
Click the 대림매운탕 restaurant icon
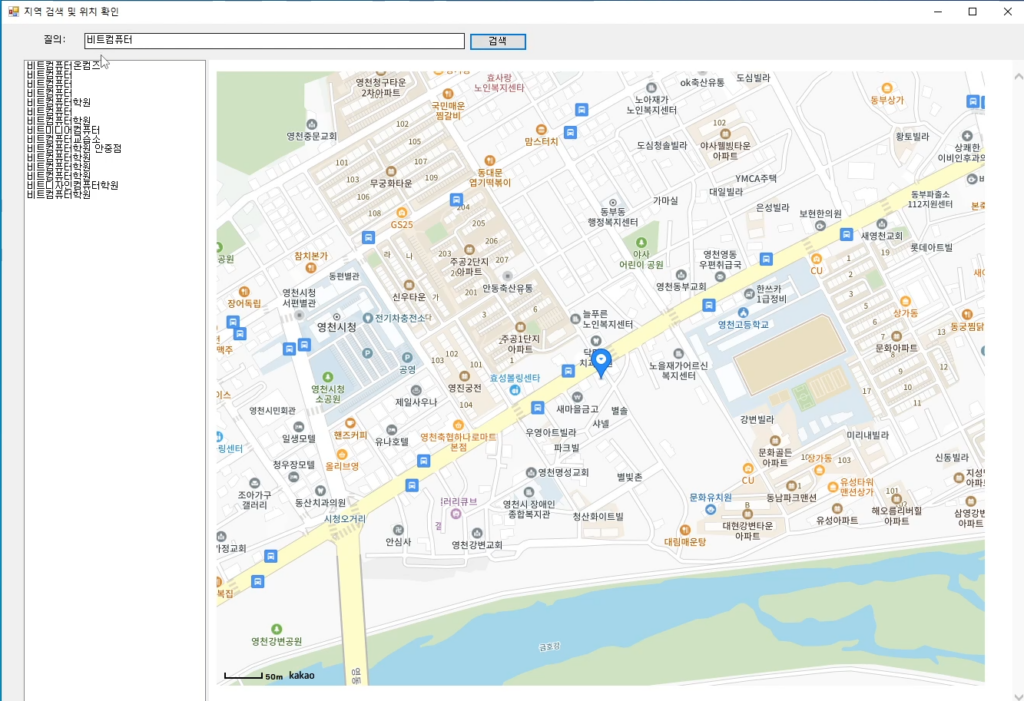click(x=684, y=530)
